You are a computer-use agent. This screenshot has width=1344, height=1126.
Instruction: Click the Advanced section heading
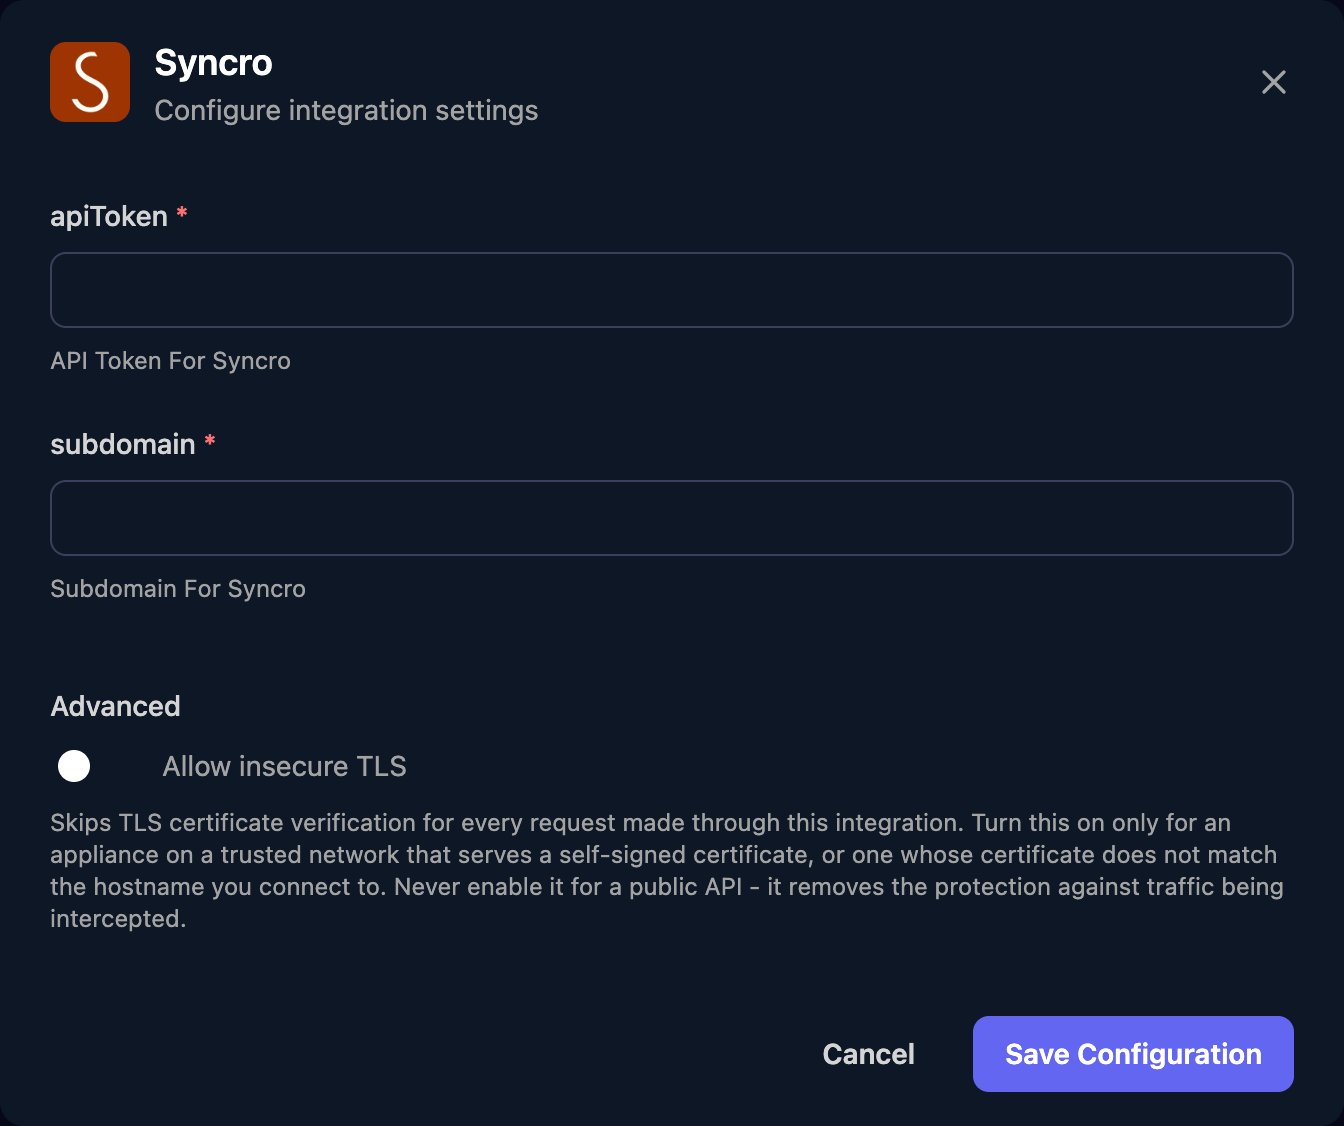[x=115, y=706]
